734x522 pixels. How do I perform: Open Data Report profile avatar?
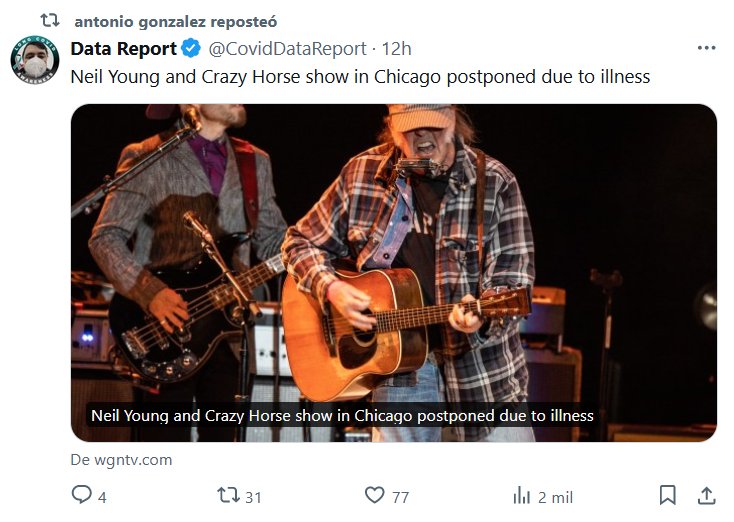35,60
